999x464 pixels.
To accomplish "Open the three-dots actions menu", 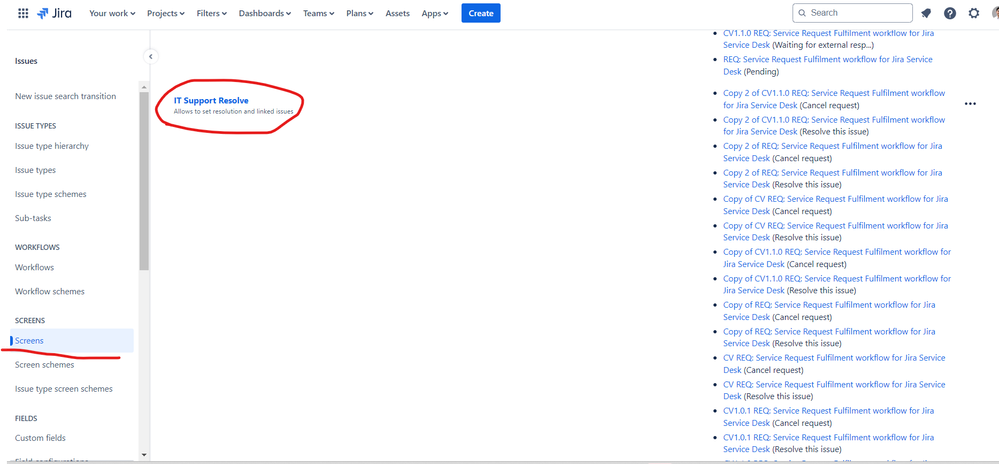I will [x=970, y=104].
